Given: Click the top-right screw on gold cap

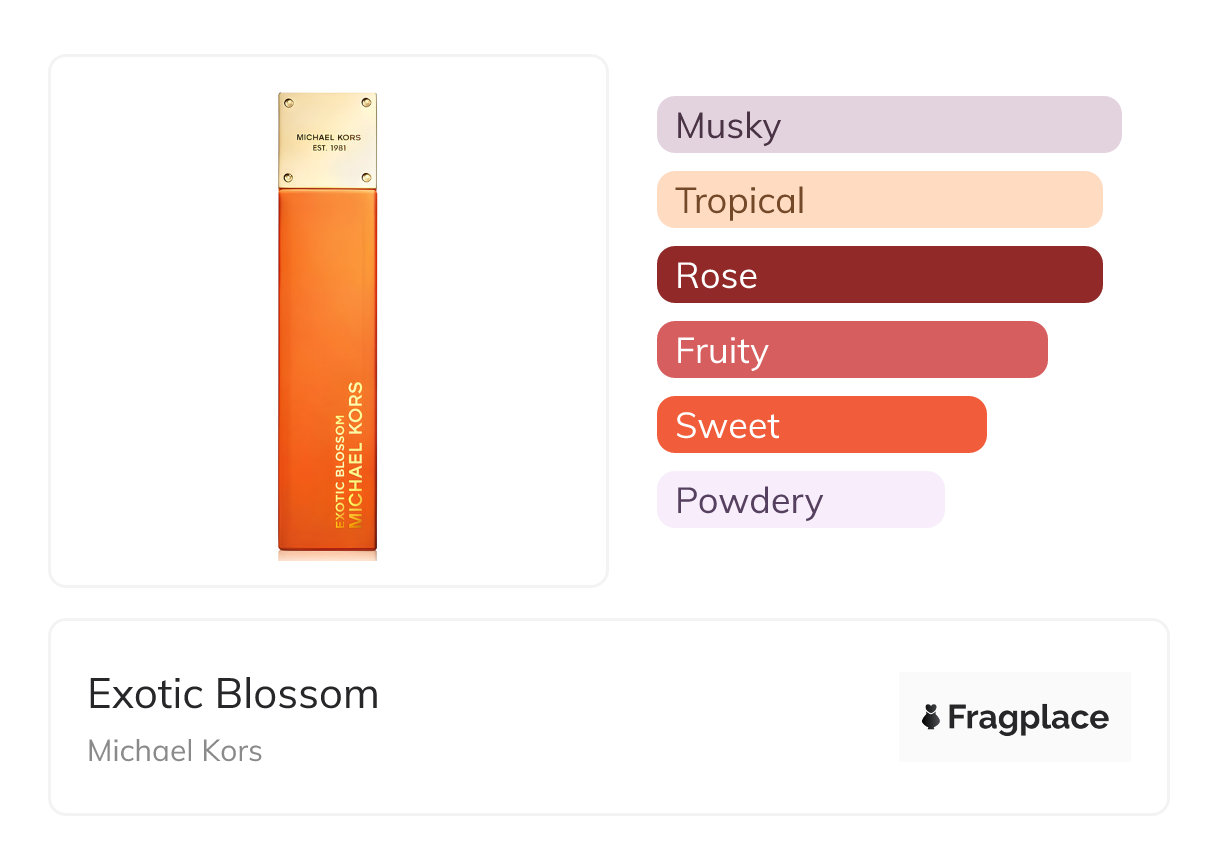Looking at the screenshot, I should coord(368,102).
